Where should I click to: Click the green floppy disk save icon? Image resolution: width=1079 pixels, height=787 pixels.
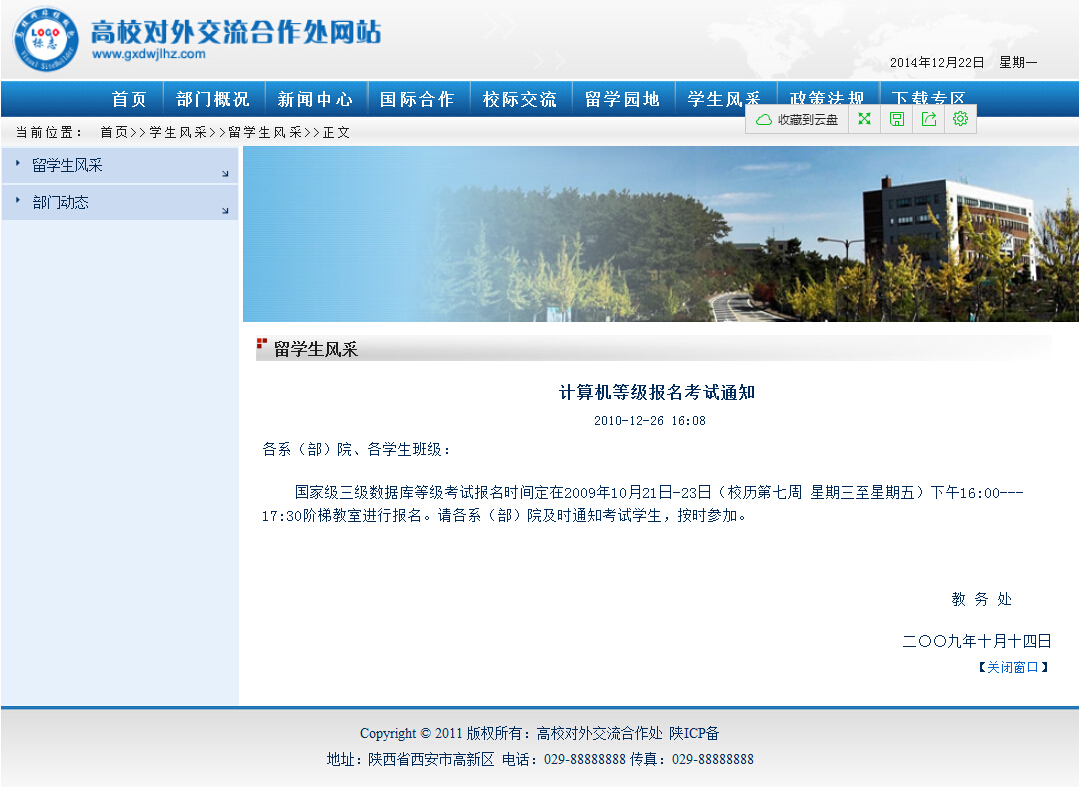point(897,119)
